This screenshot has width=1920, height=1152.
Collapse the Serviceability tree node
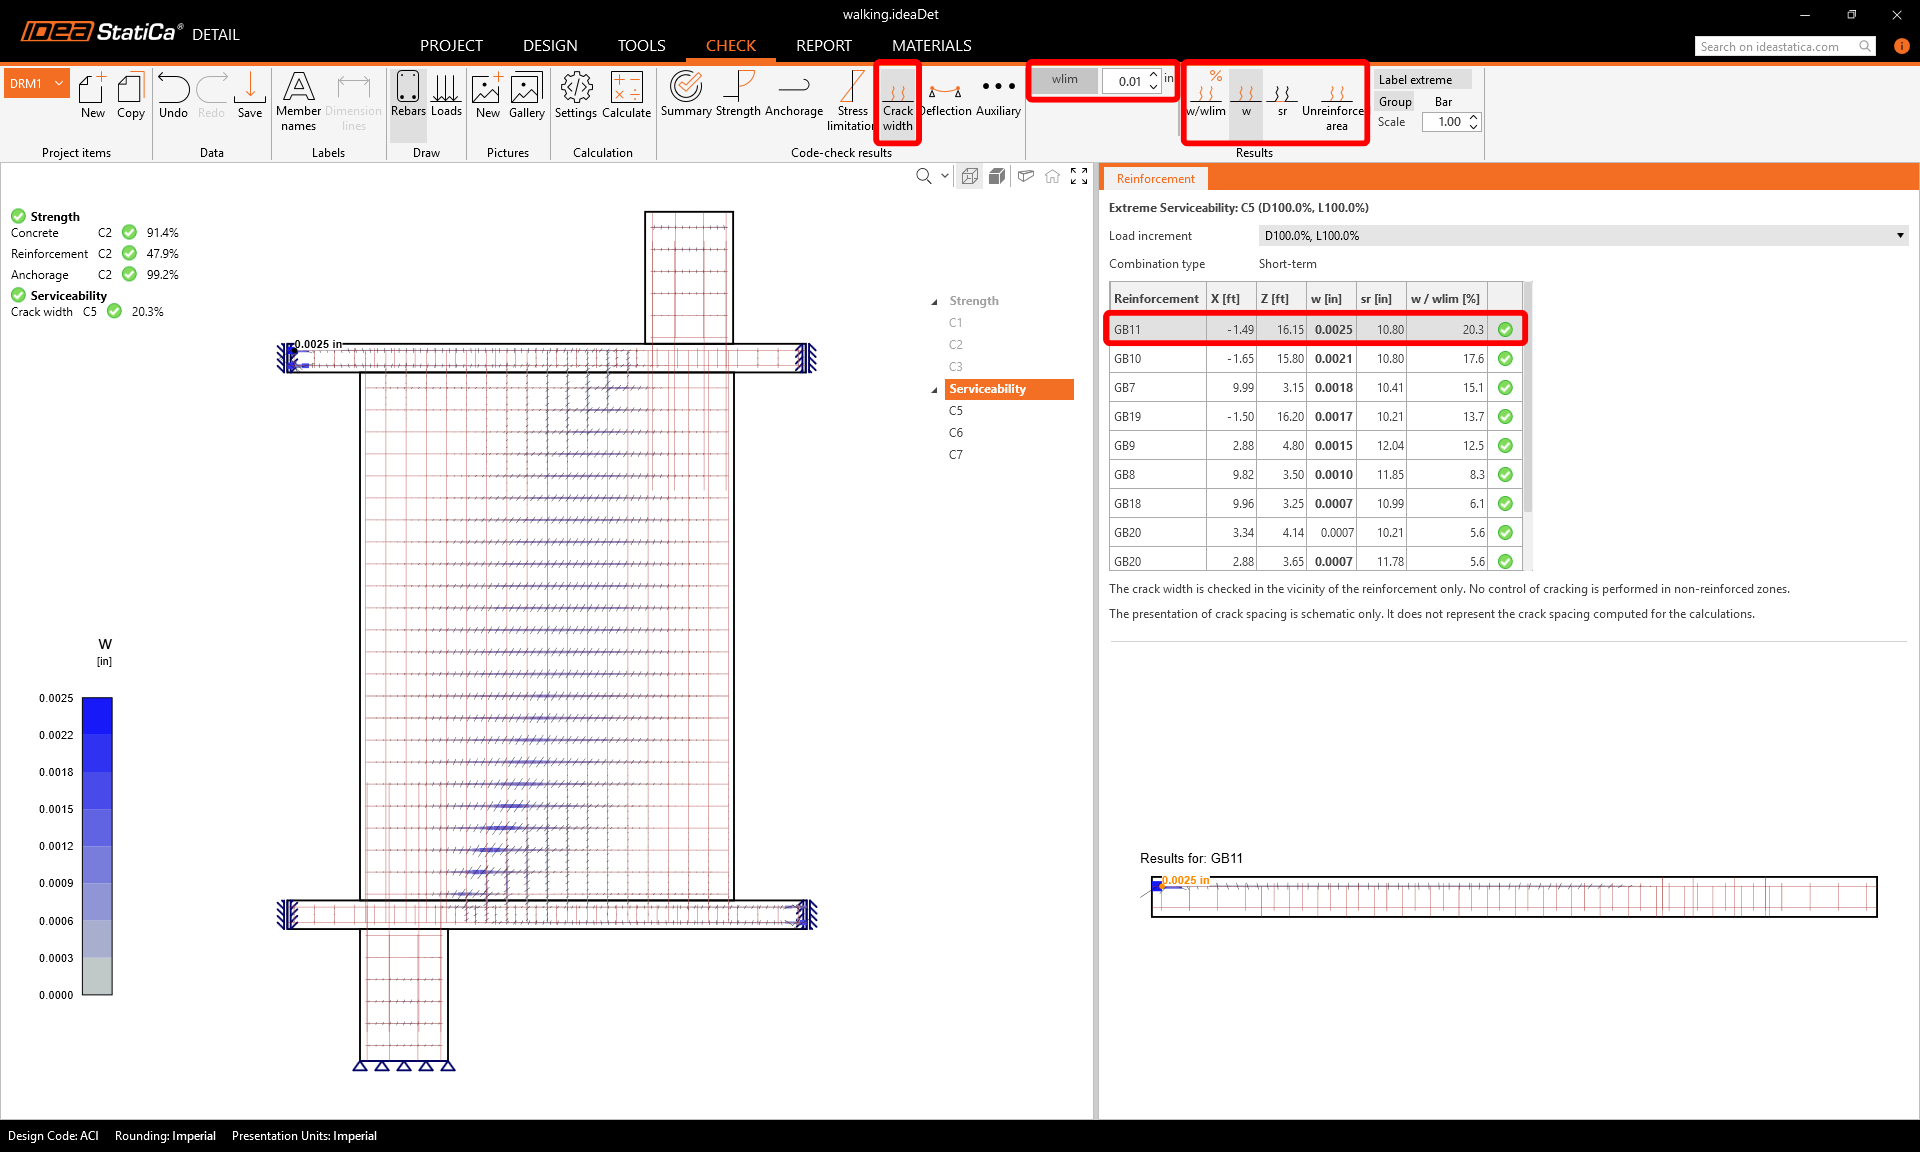[935, 390]
